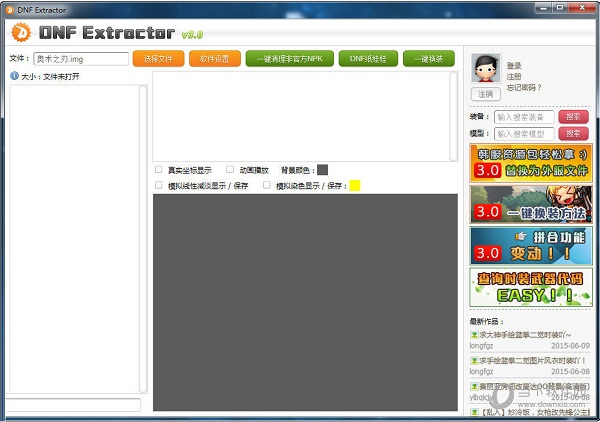Open the 忘记密码 link
Viewport: 600px width, 422px height.
pos(523,87)
